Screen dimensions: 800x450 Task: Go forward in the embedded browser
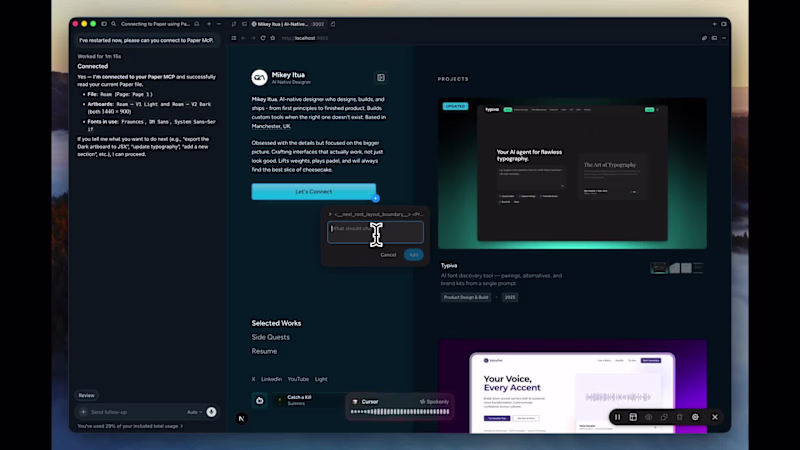click(x=253, y=38)
